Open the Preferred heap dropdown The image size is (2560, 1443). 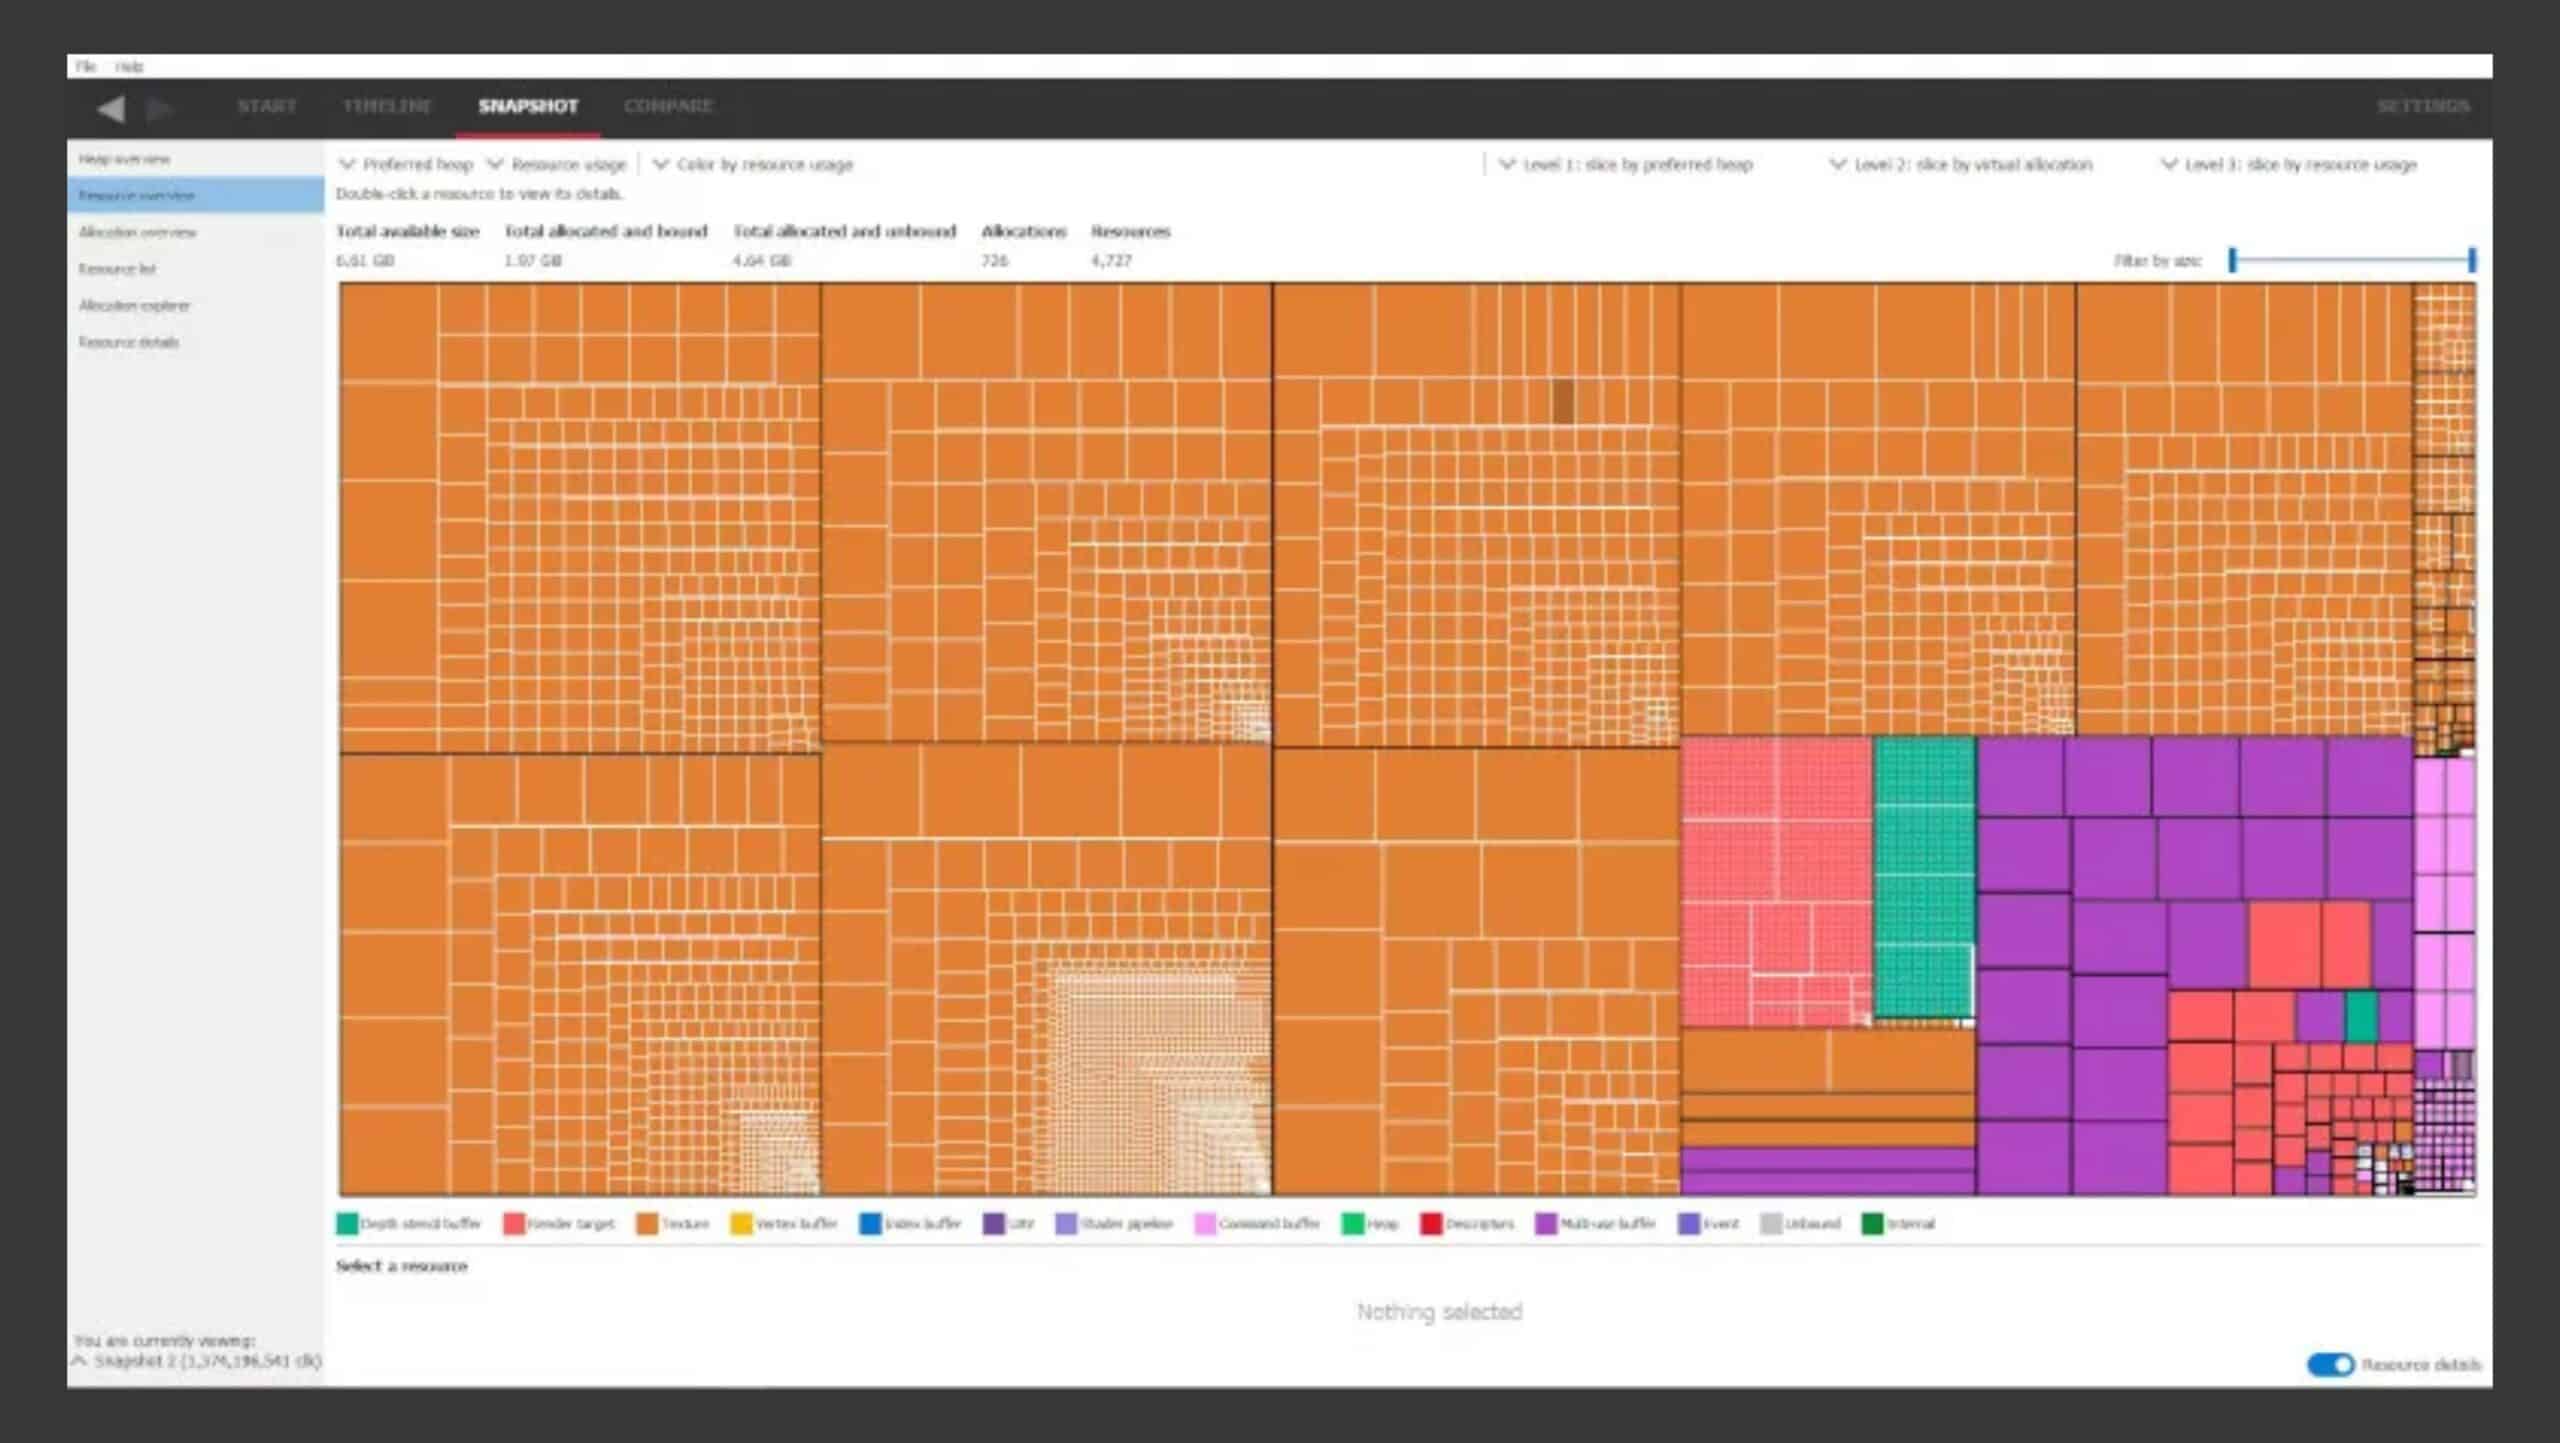pos(406,164)
